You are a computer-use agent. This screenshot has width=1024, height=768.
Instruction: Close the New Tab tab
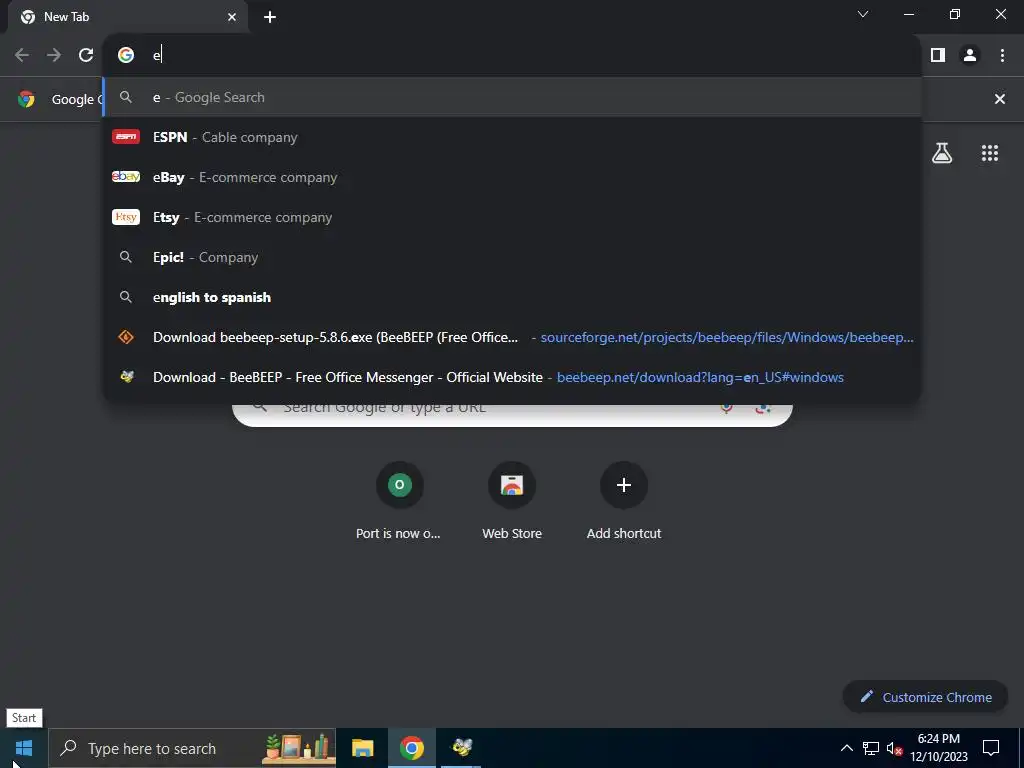click(232, 17)
